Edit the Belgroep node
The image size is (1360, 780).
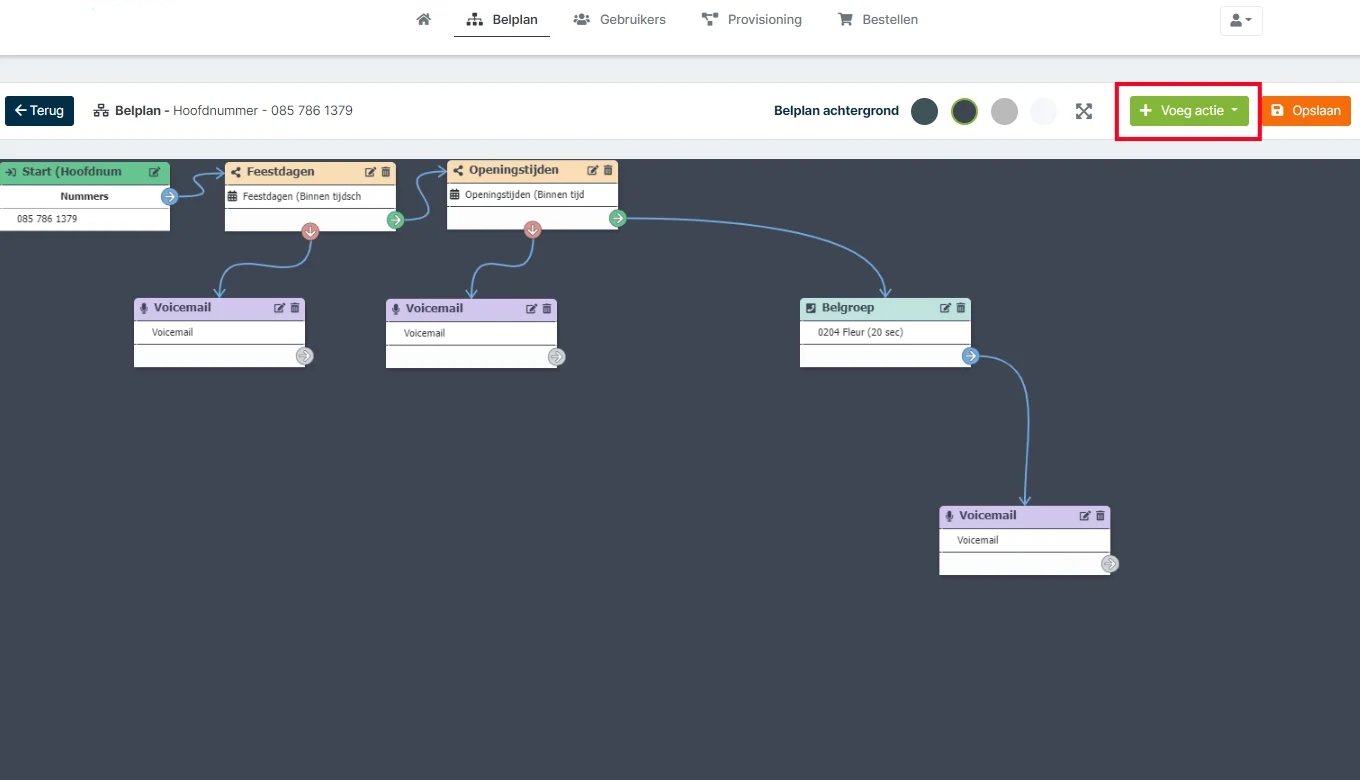tap(945, 308)
